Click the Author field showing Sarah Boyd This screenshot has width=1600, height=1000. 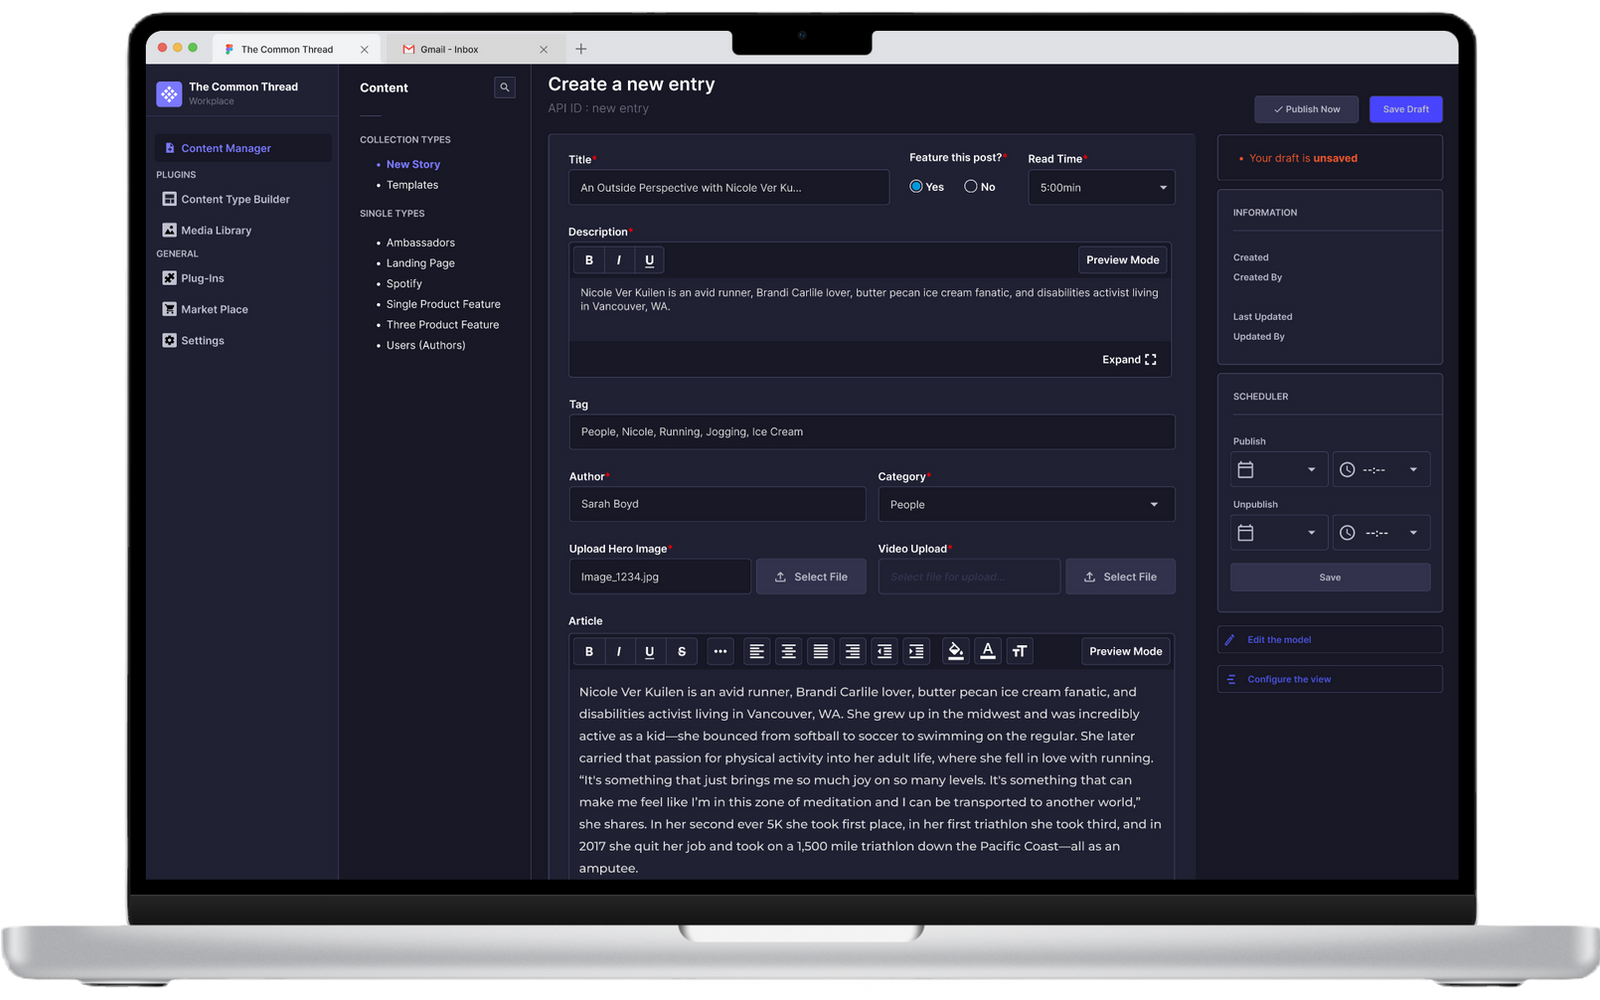pos(717,504)
